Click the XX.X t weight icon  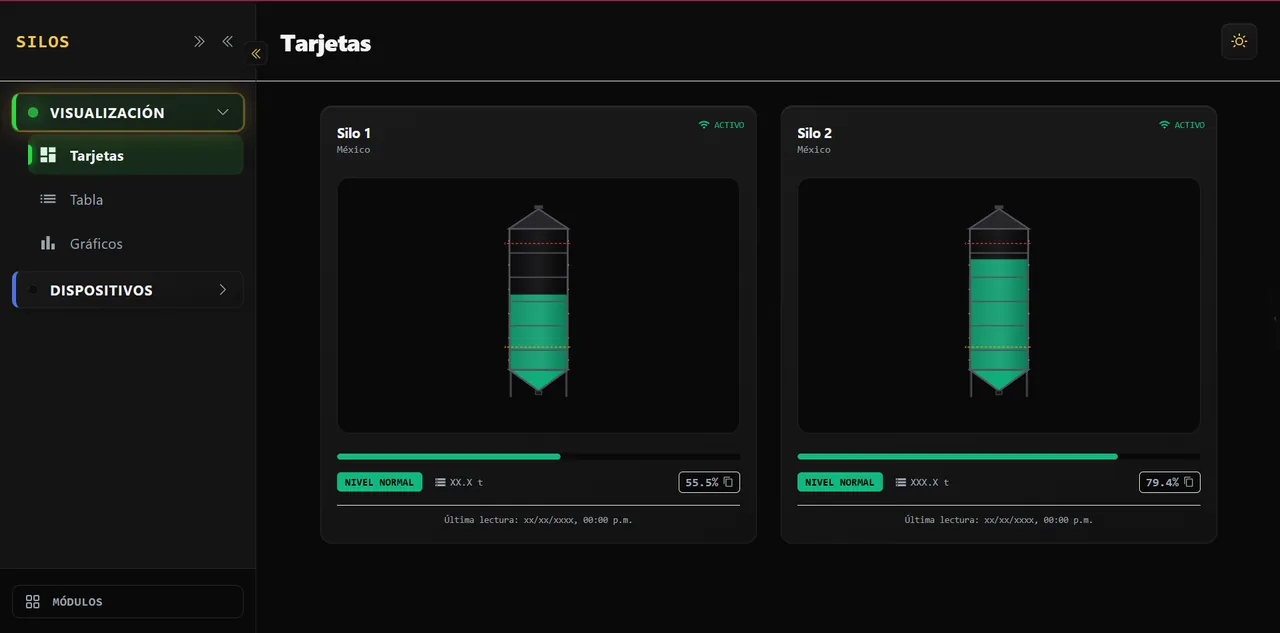(440, 482)
